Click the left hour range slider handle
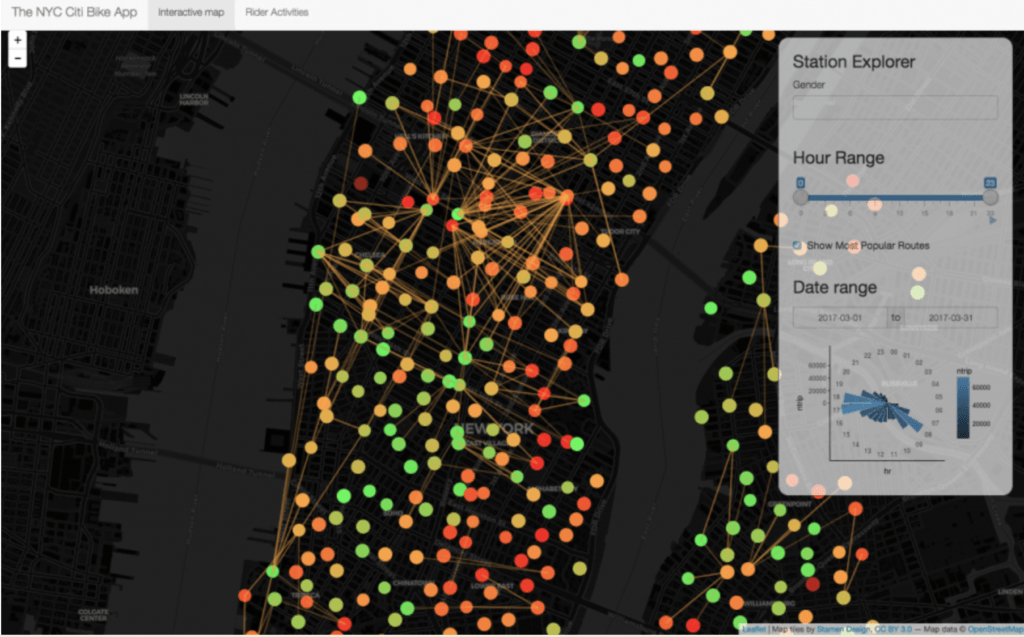Viewport: 1024px width, 637px height. pos(800,197)
